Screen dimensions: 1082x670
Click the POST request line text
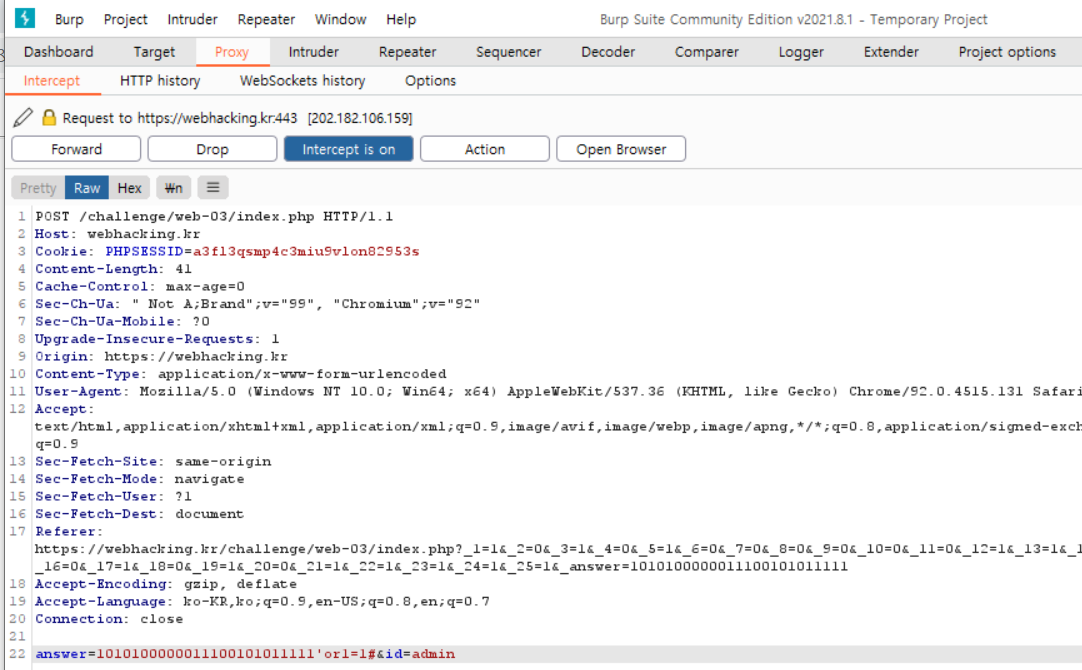(x=214, y=217)
